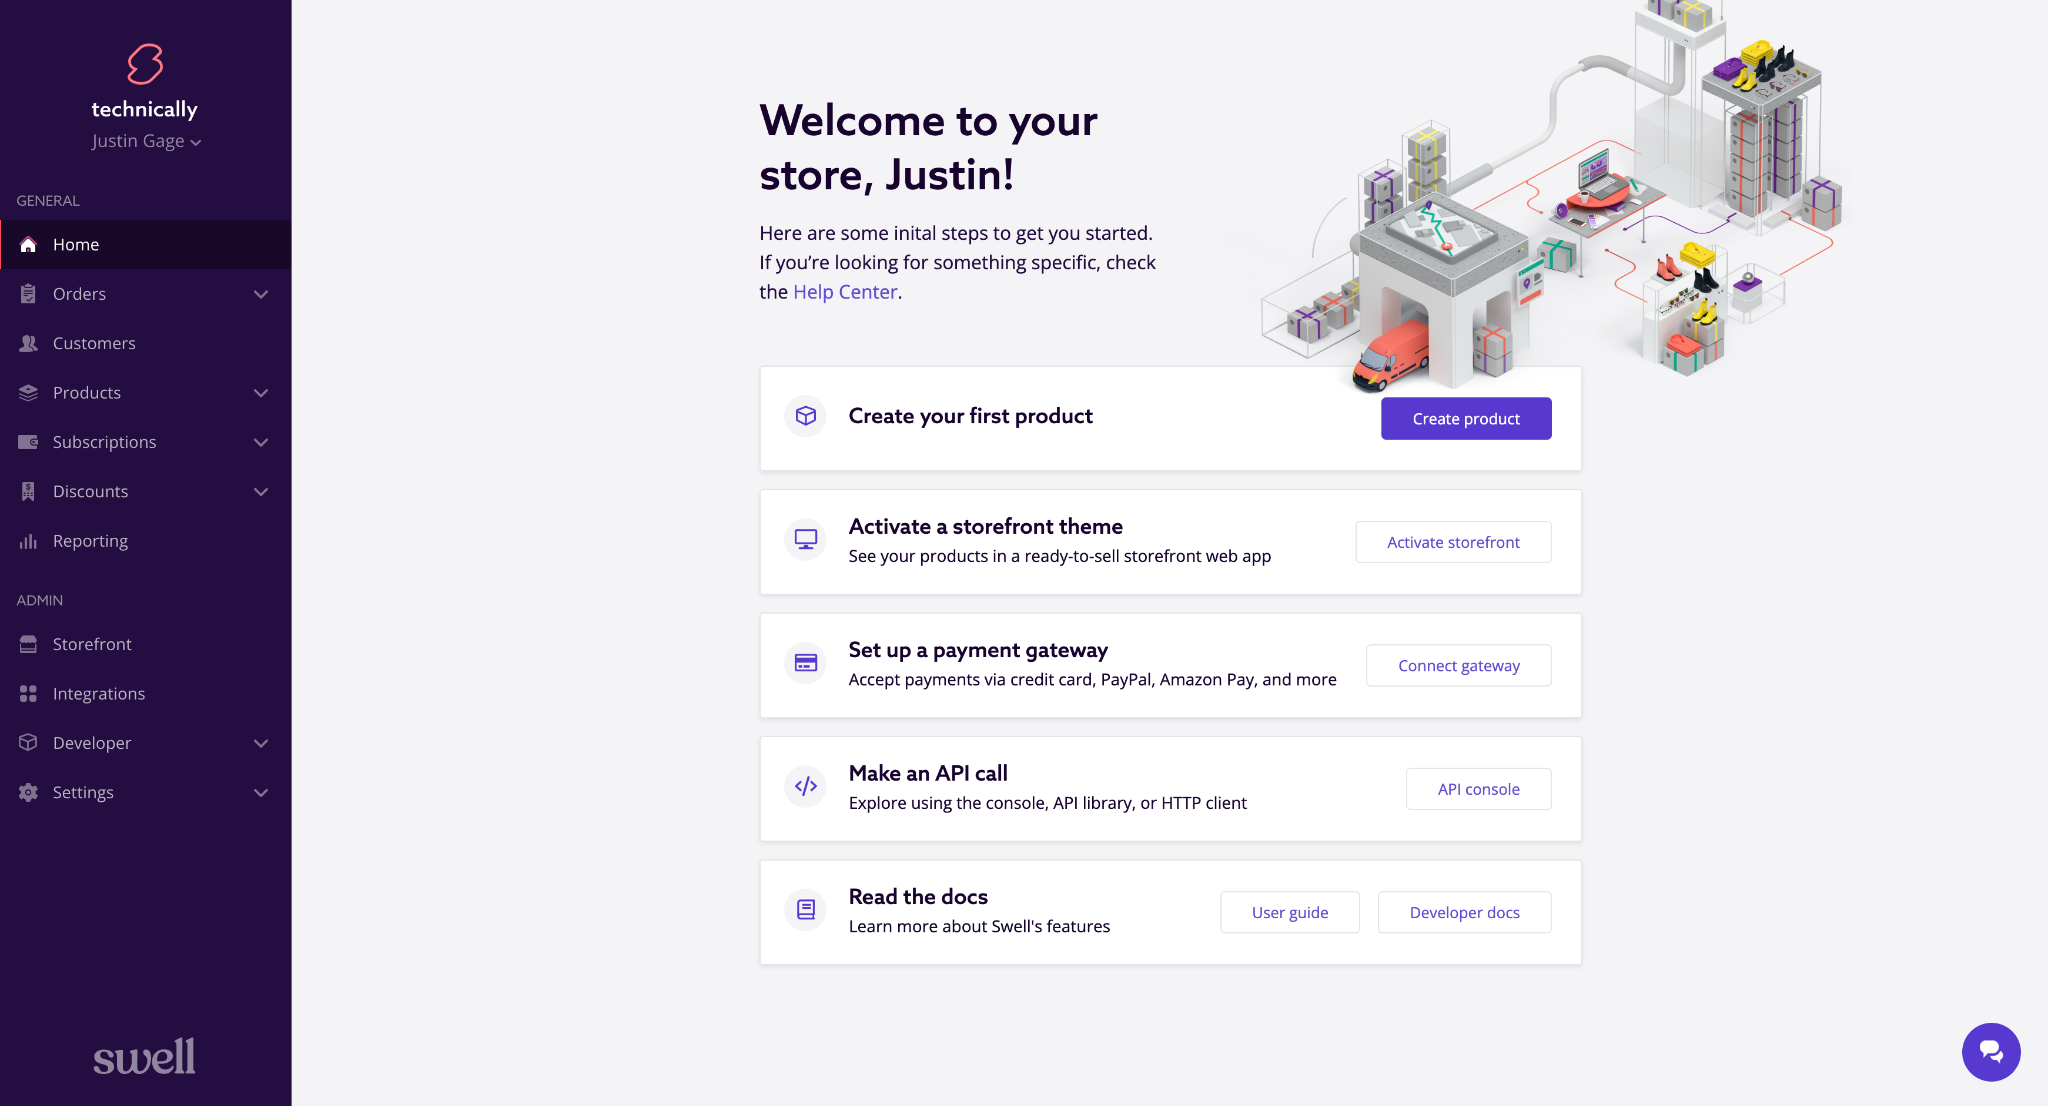This screenshot has height=1106, width=2048.
Task: Open the Orders section icon
Action: pyautogui.click(x=29, y=293)
